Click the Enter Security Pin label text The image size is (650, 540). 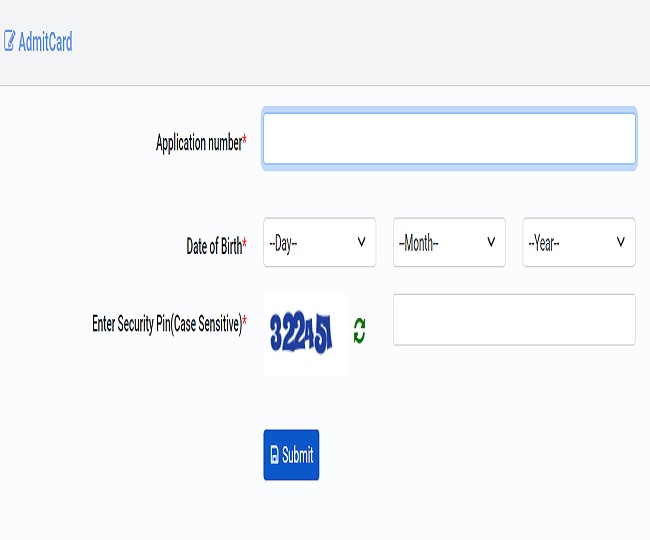click(167, 324)
